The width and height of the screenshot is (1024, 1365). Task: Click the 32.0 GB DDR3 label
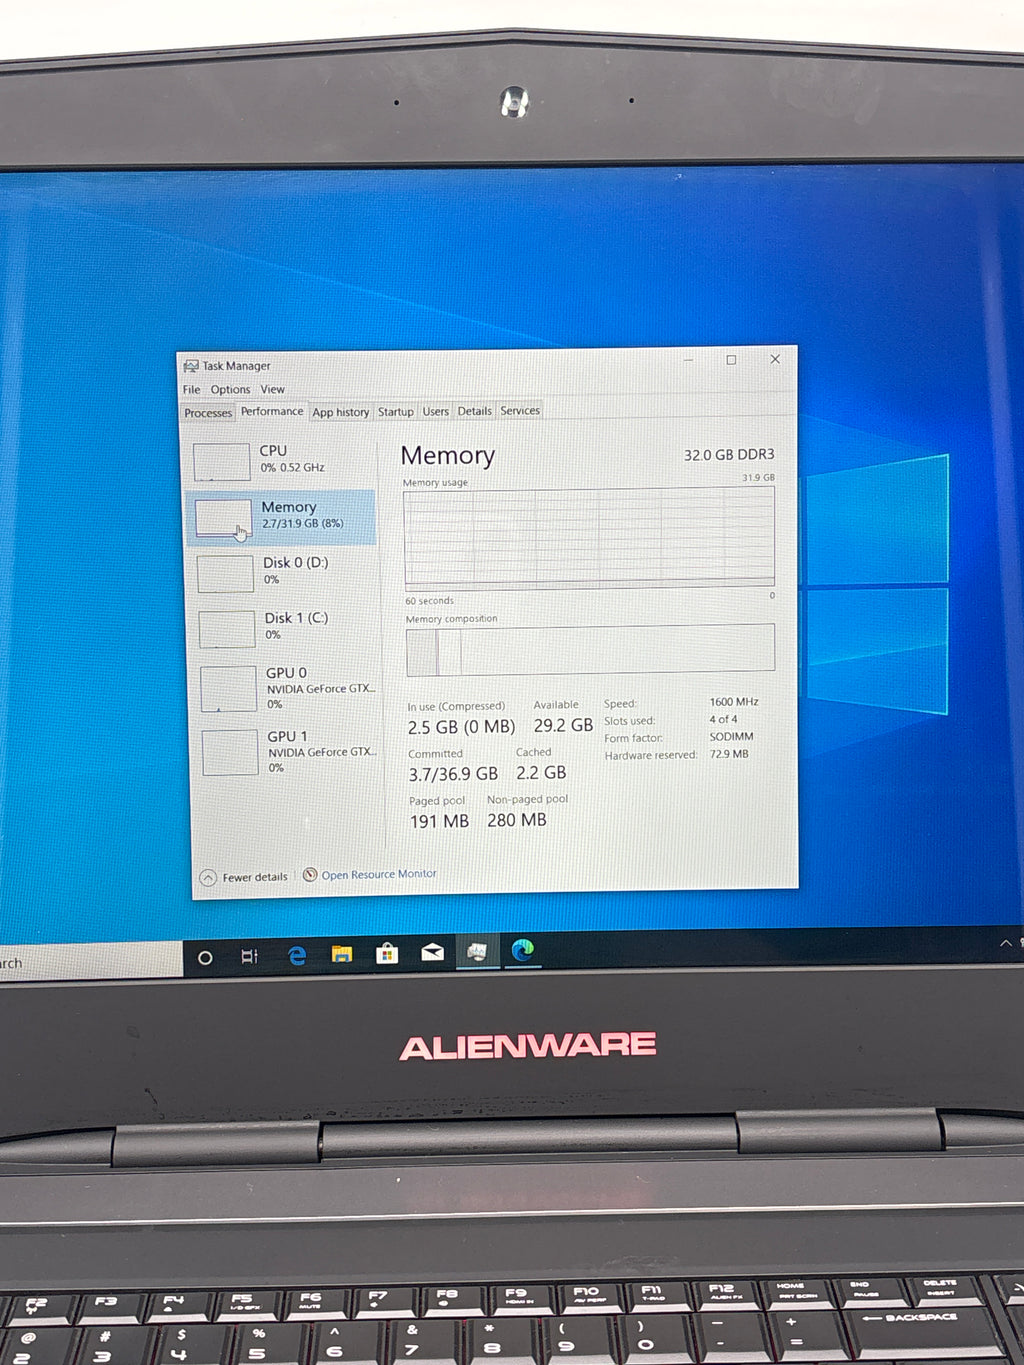729,455
